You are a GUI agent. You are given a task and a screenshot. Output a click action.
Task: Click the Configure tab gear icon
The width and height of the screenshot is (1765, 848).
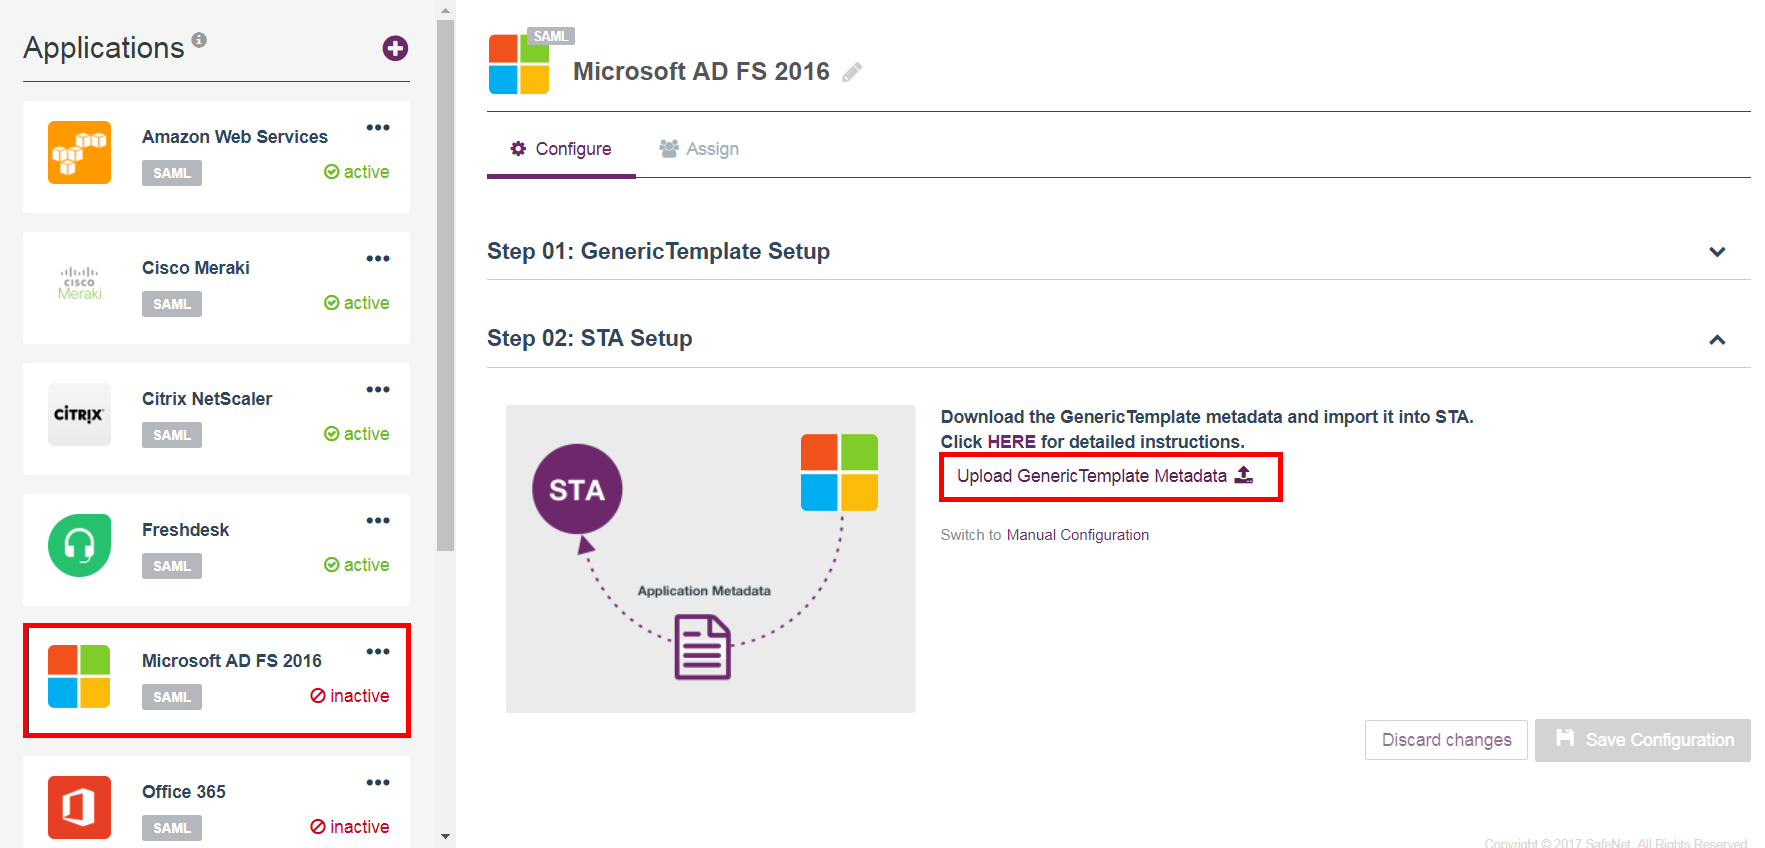click(x=518, y=148)
